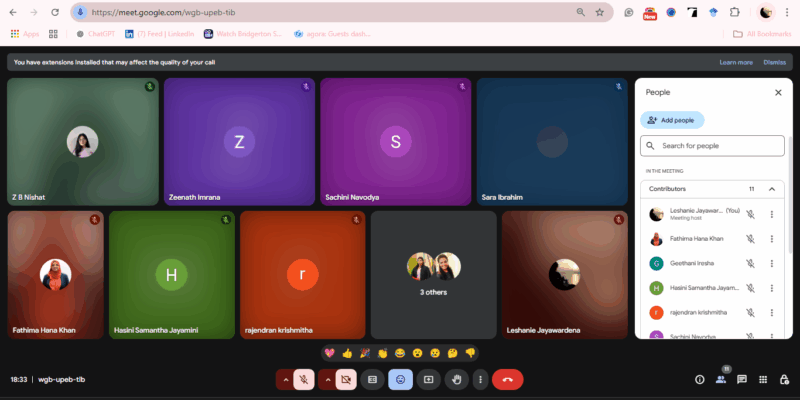Send the thumbs up emoji reaction

347,353
